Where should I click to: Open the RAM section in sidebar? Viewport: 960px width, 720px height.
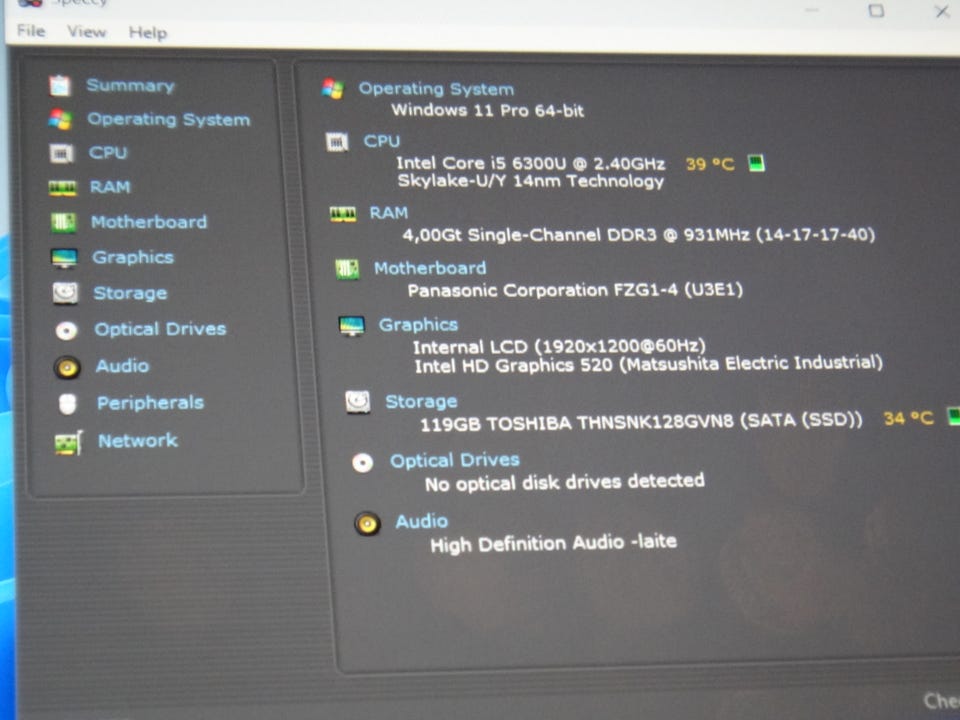110,187
